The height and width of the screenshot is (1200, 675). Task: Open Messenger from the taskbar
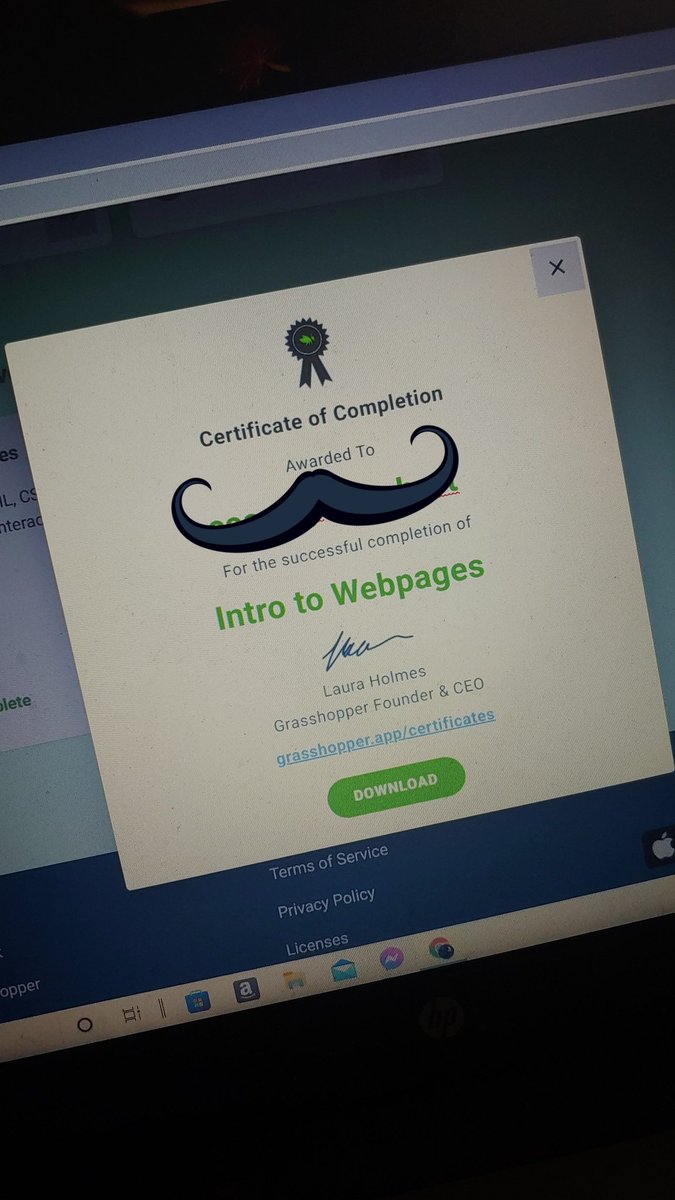click(391, 959)
